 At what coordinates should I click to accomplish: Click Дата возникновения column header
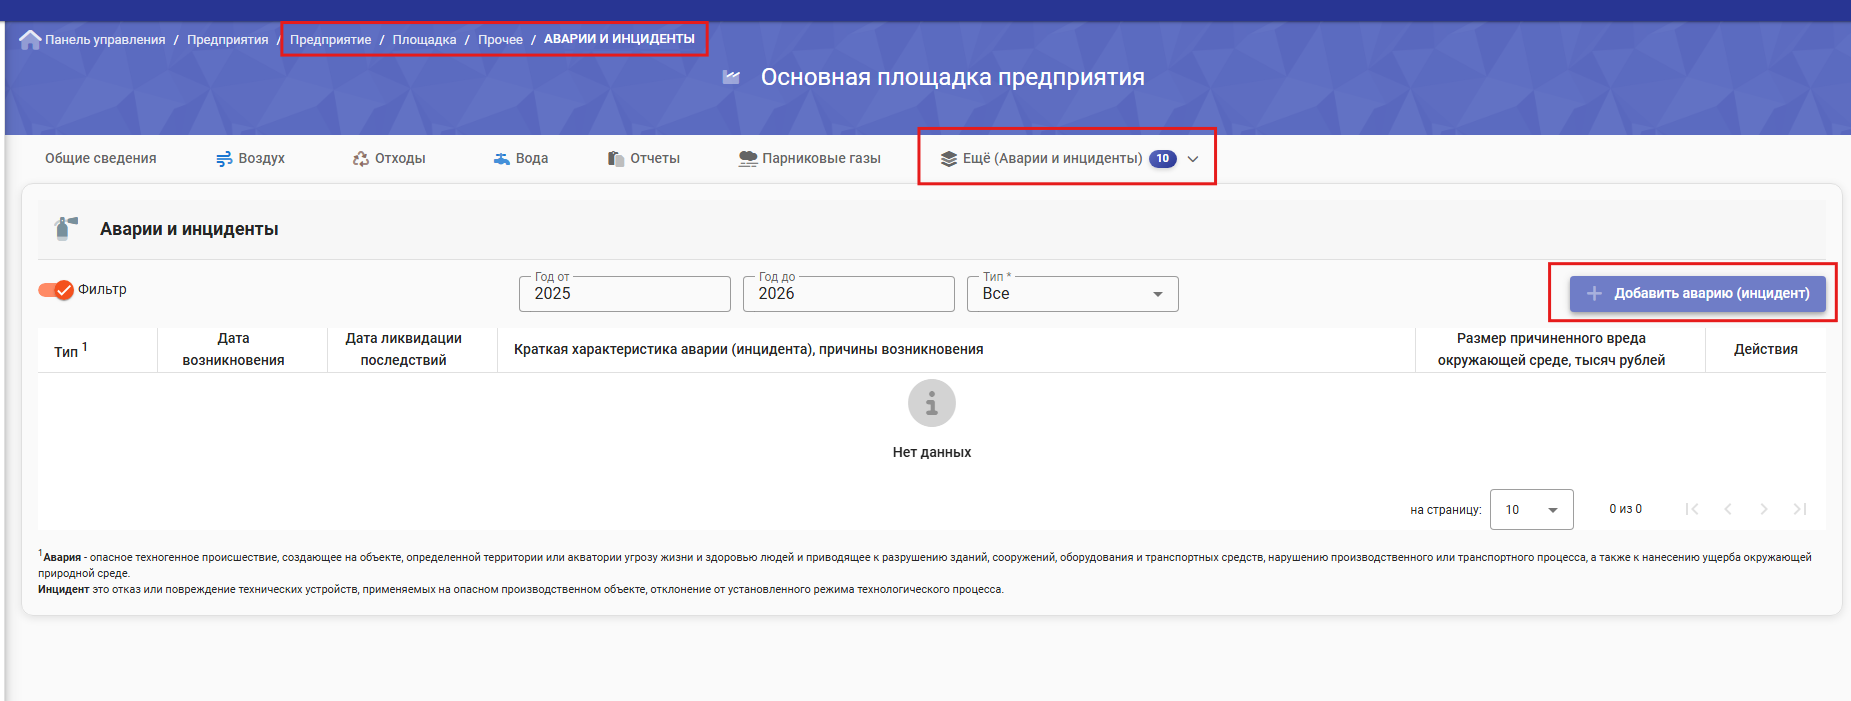tap(233, 349)
